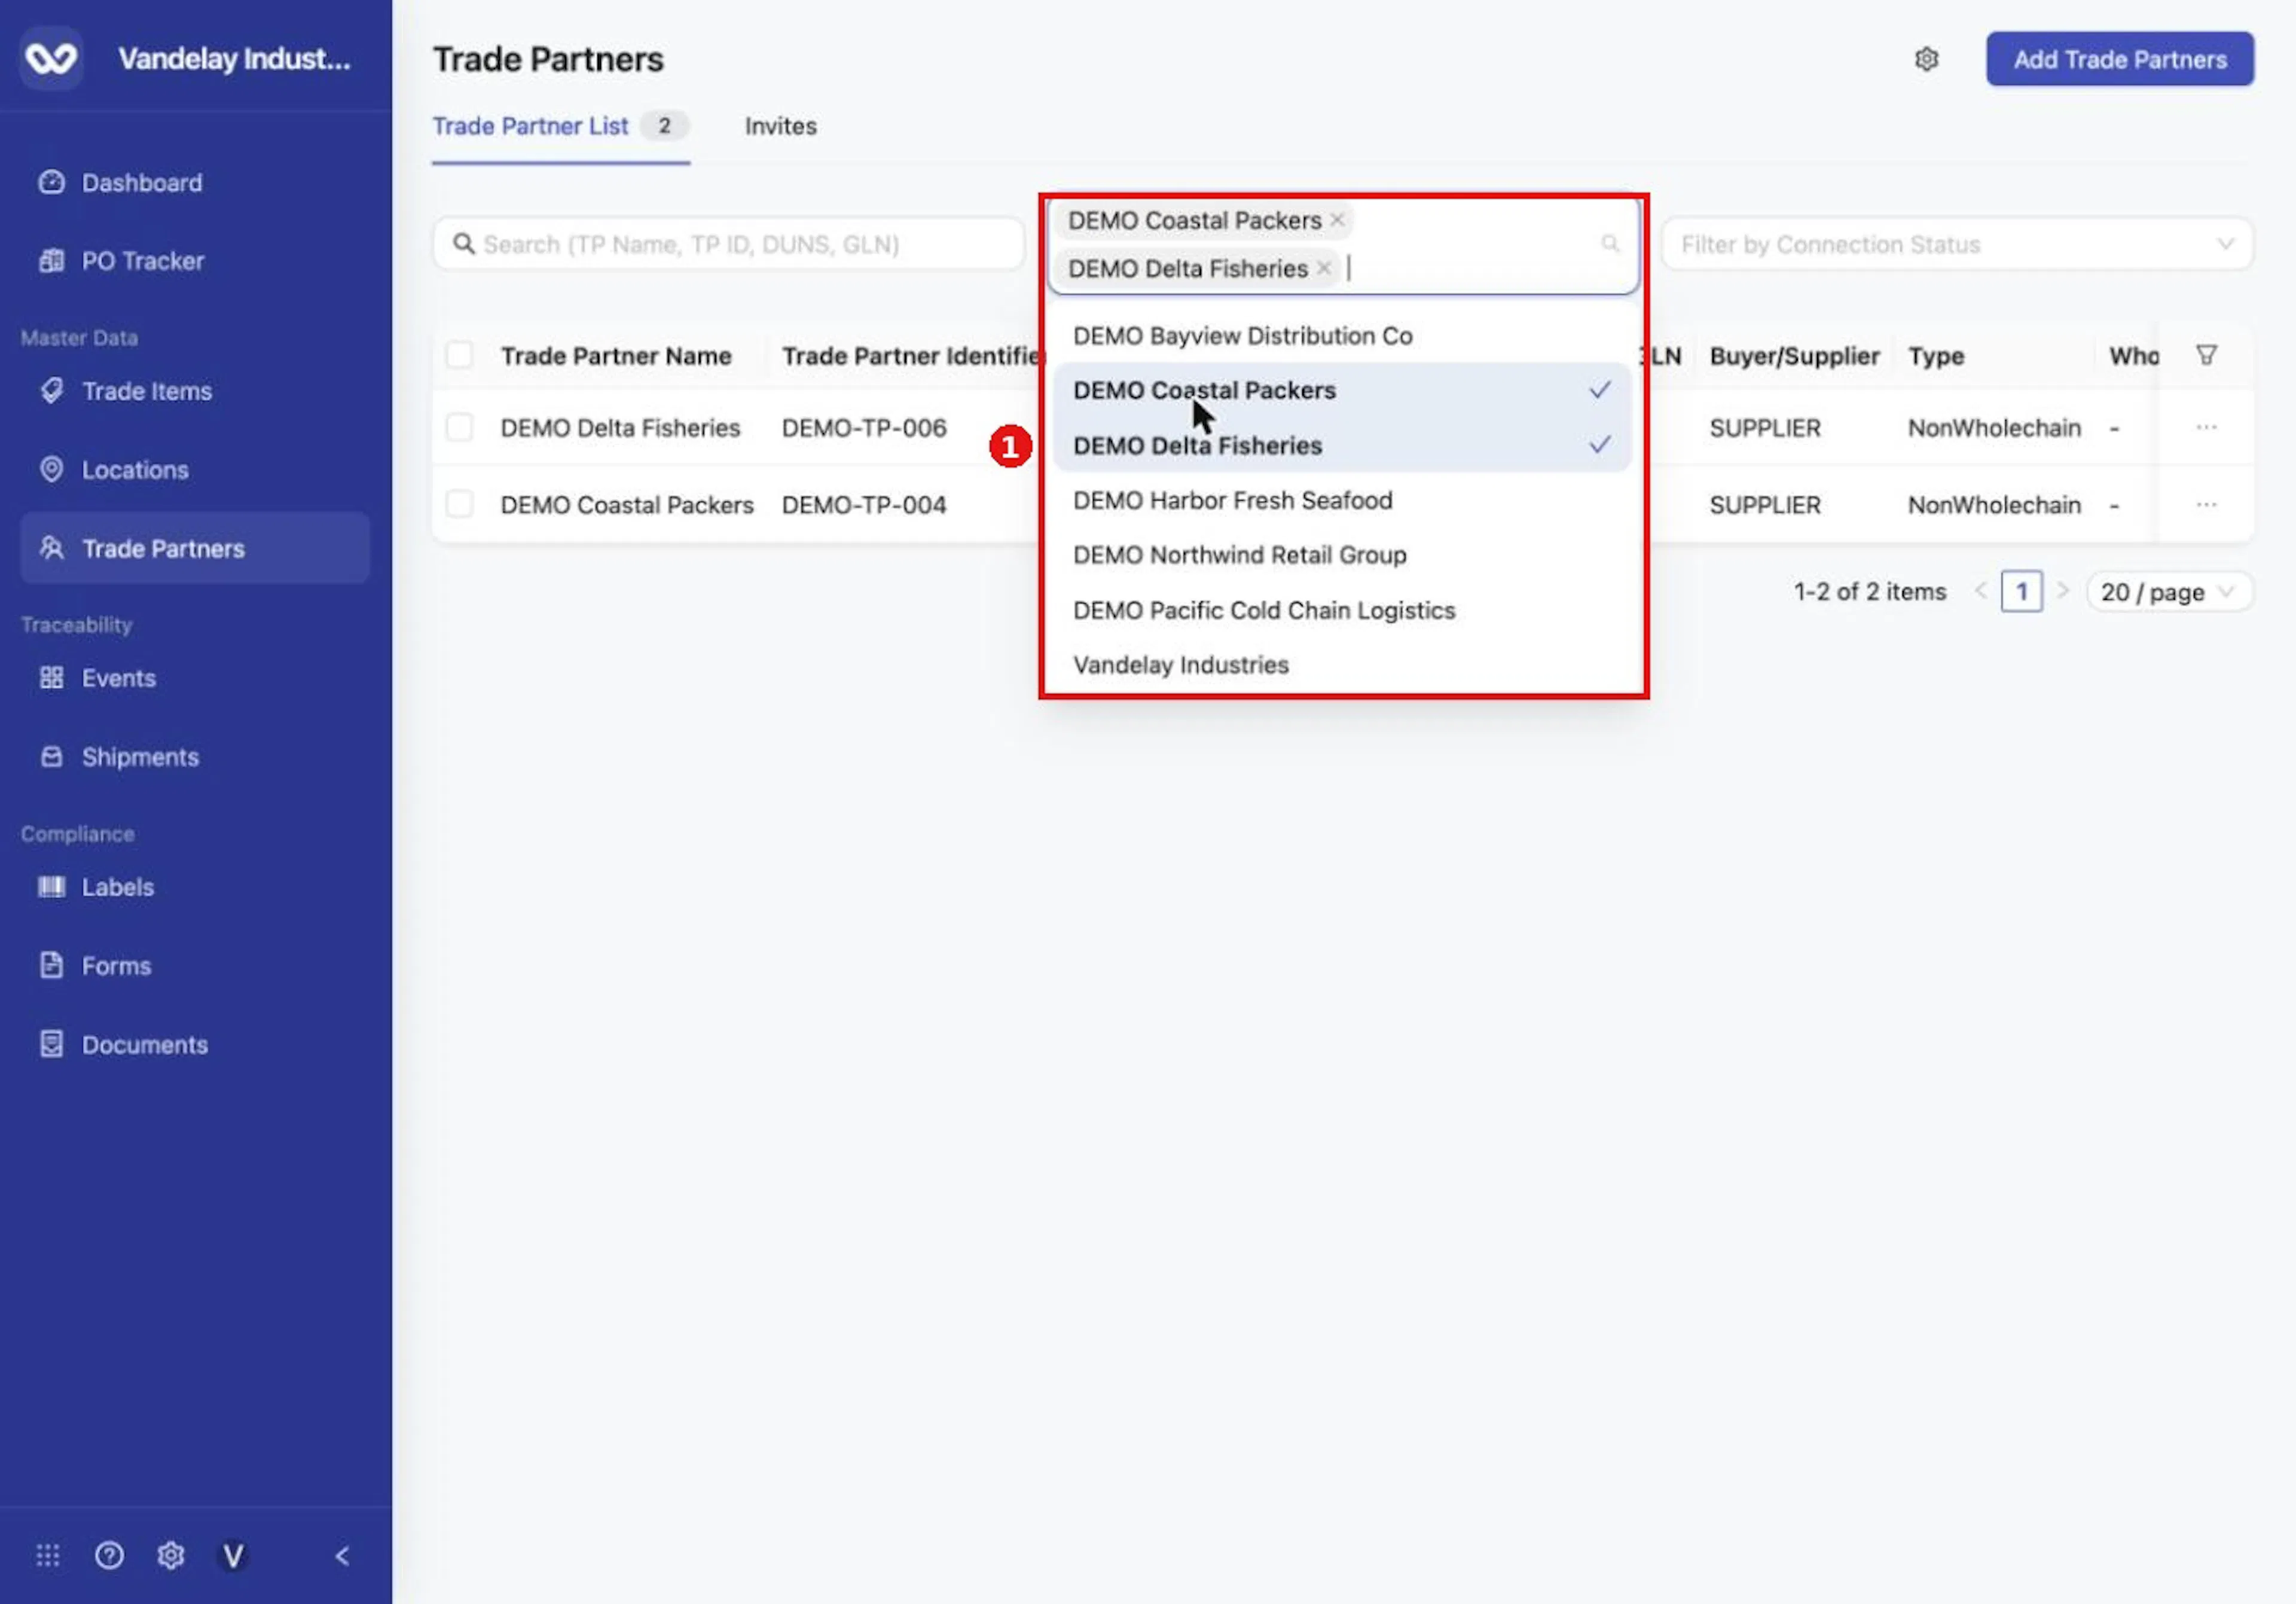The width and height of the screenshot is (2296, 1604).
Task: Open table settings gear near Add Trade Partners
Action: (x=1926, y=59)
